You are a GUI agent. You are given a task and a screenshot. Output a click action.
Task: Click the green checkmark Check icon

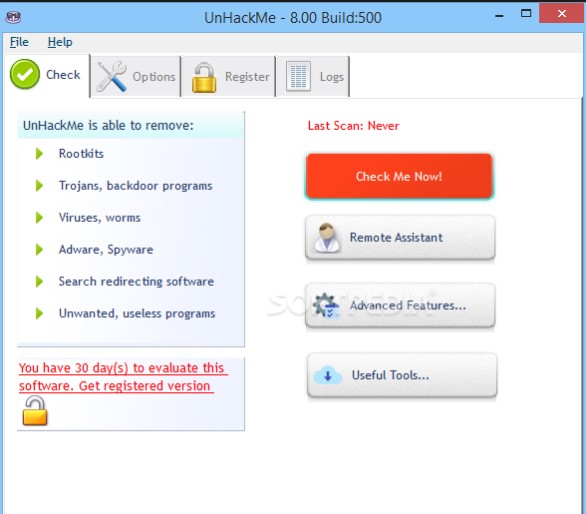coord(25,74)
